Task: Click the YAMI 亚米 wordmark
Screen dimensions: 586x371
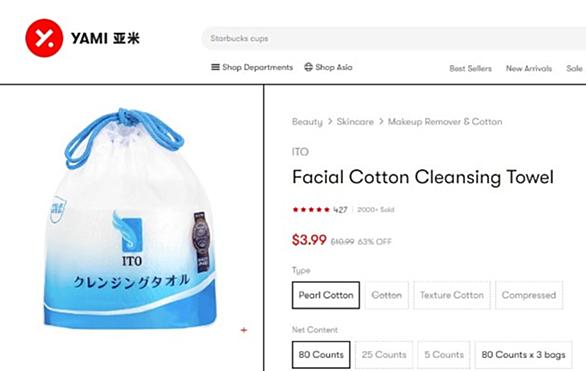Action: (105, 38)
